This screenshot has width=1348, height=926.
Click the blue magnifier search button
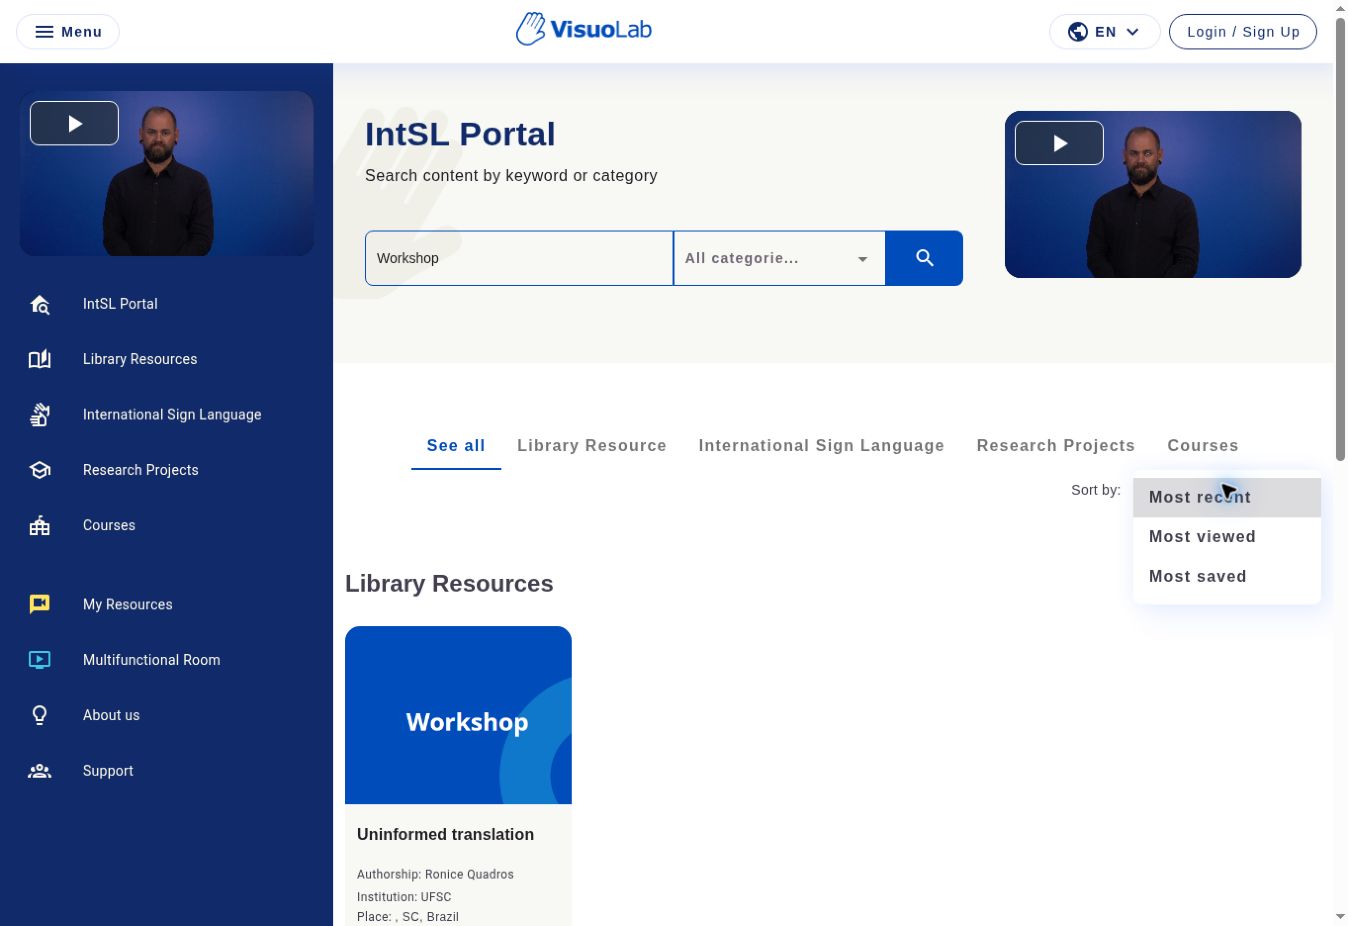[924, 258]
